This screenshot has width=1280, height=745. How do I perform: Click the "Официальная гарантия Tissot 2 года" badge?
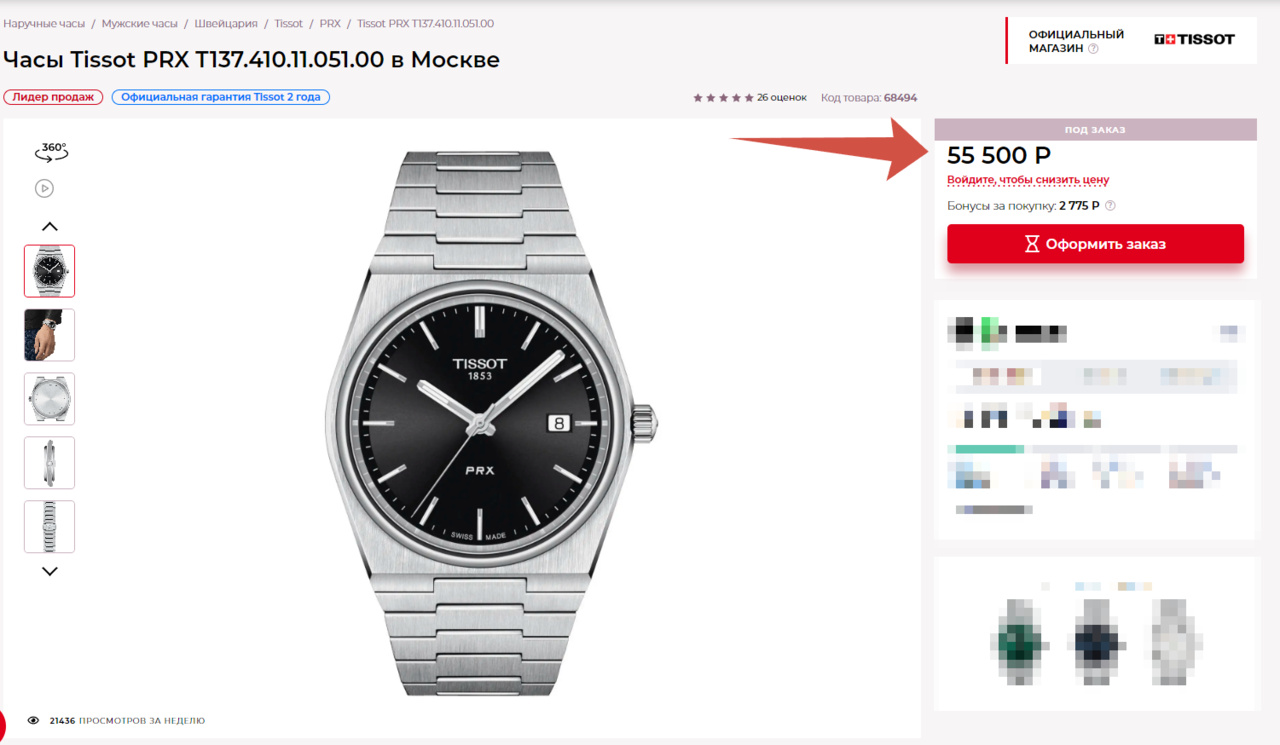(221, 97)
